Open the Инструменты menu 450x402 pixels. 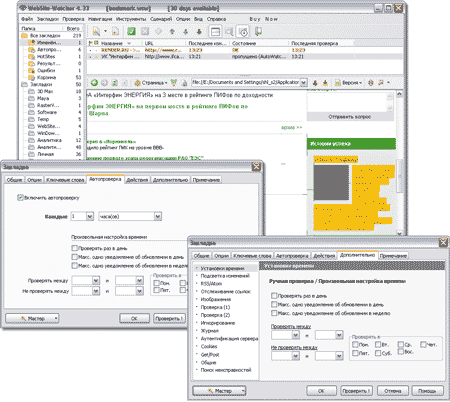click(x=131, y=19)
